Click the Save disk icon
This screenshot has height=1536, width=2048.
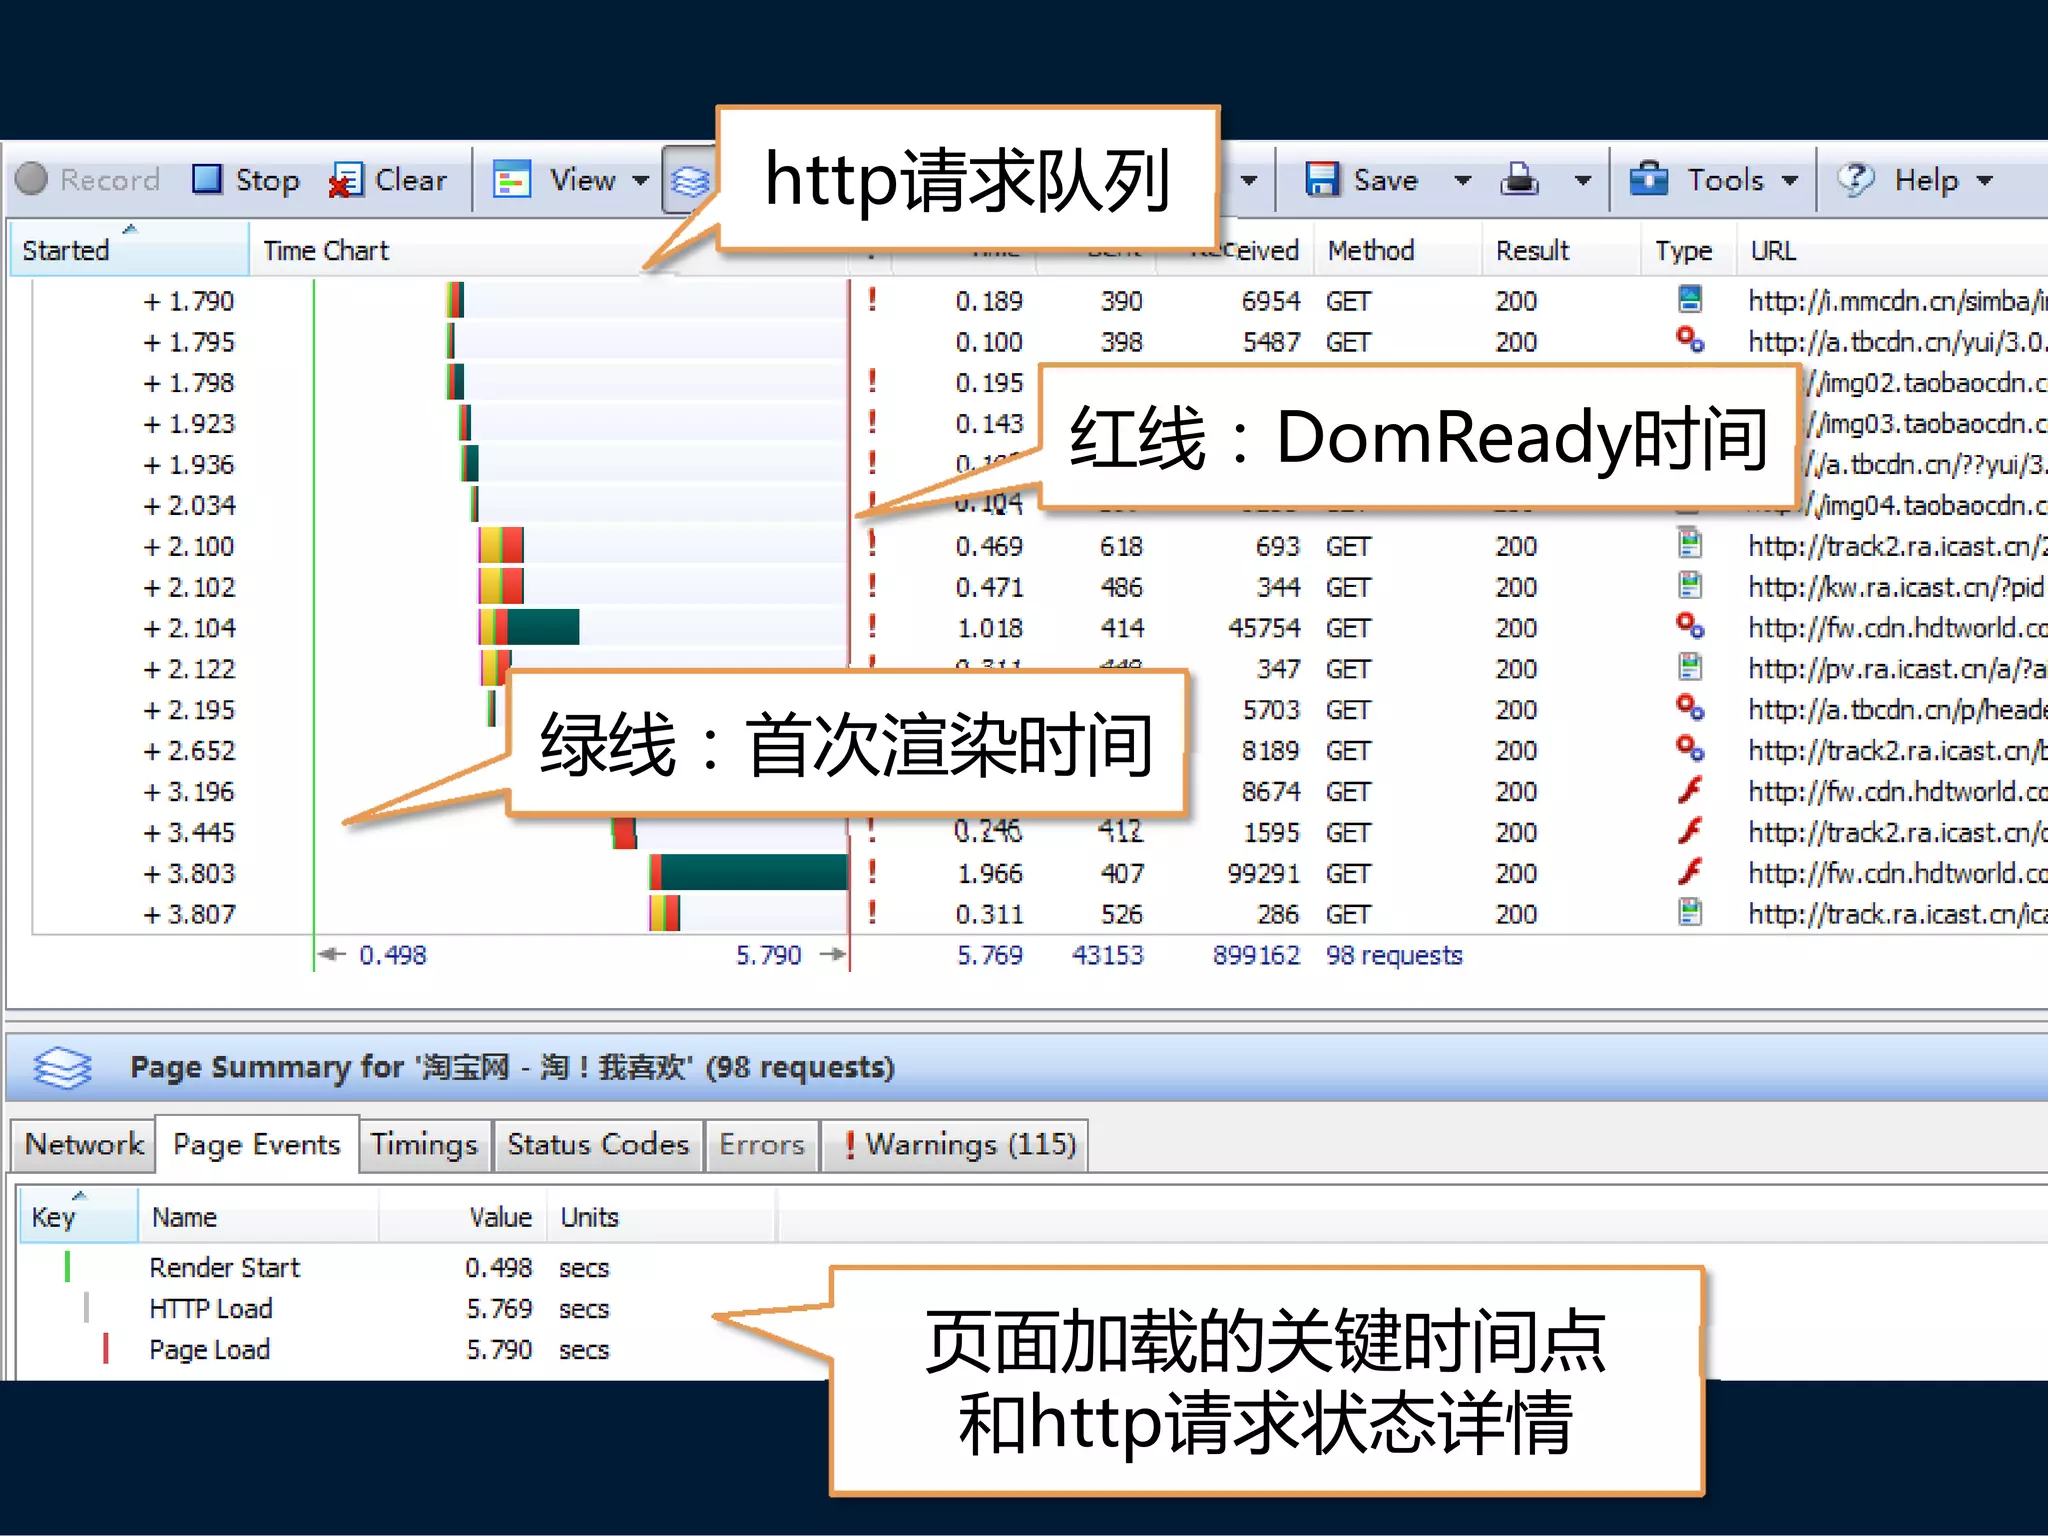[x=1322, y=180]
